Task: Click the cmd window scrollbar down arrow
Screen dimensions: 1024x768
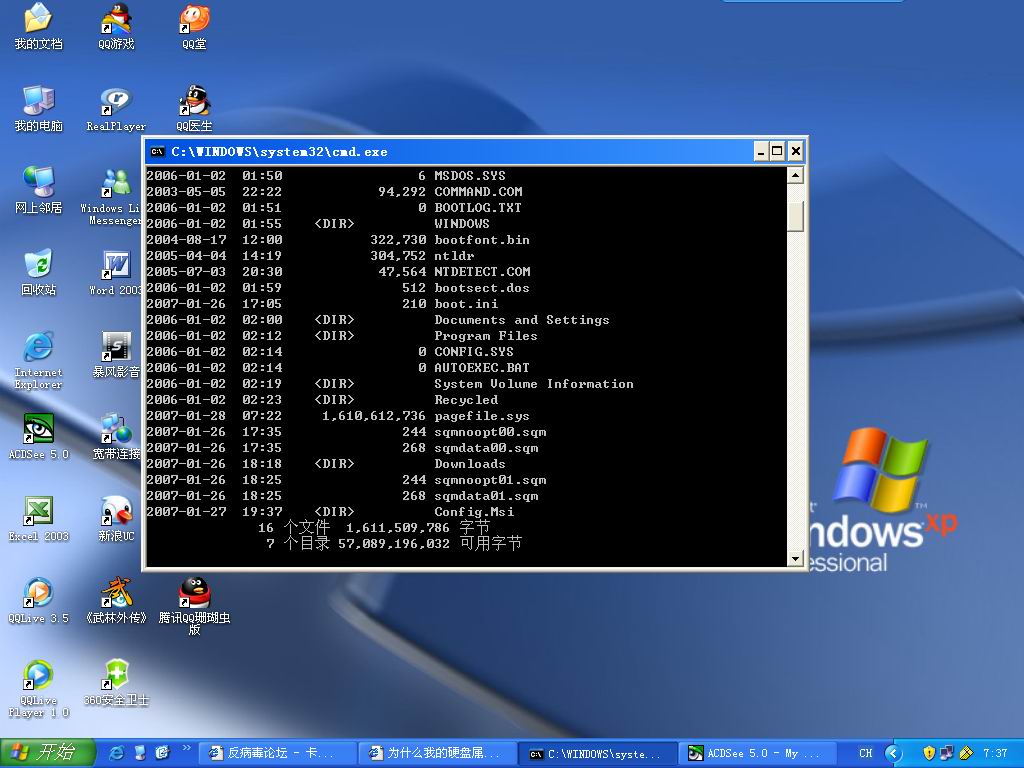Action: point(796,558)
